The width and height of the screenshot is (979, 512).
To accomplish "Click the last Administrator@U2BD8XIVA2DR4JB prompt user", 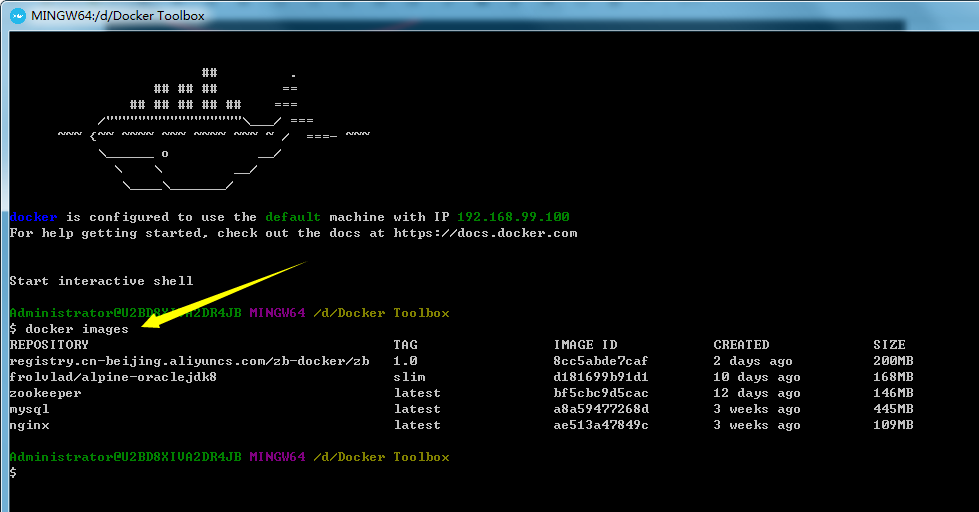I will pyautogui.click(x=125, y=457).
